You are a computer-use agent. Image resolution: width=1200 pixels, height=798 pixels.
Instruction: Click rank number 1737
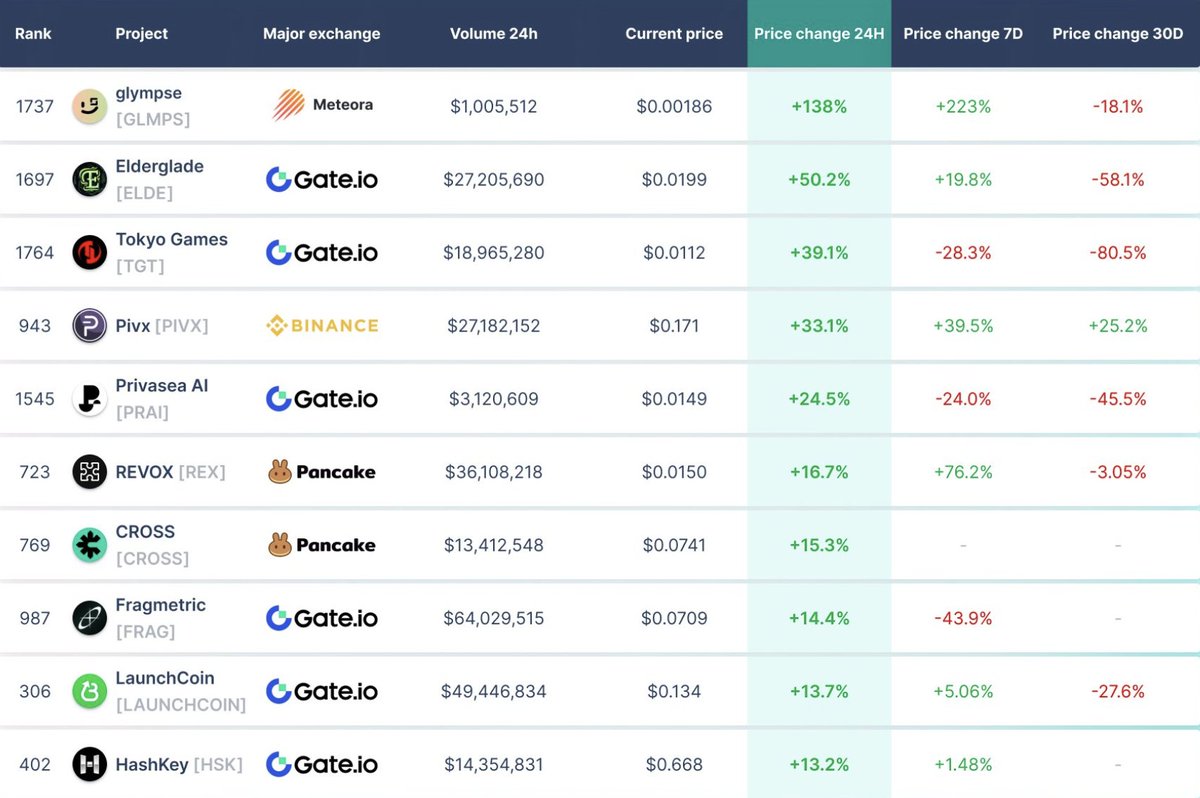point(34,106)
